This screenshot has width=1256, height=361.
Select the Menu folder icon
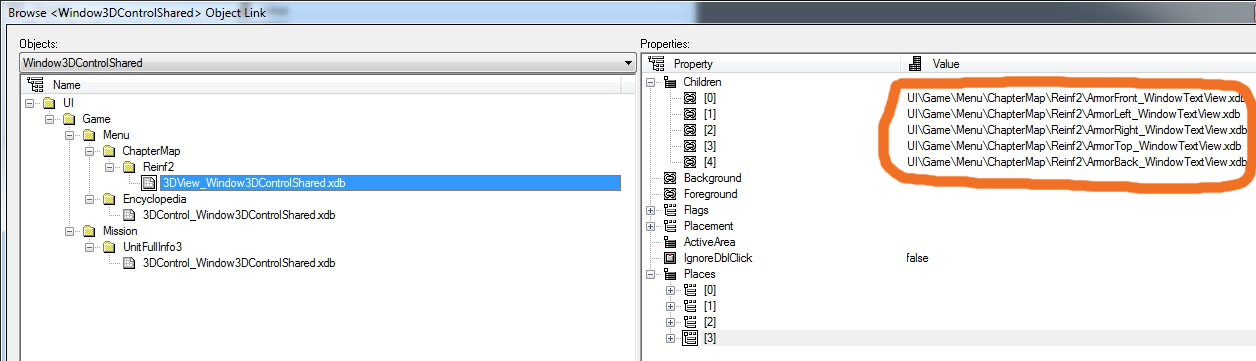[x=88, y=135]
